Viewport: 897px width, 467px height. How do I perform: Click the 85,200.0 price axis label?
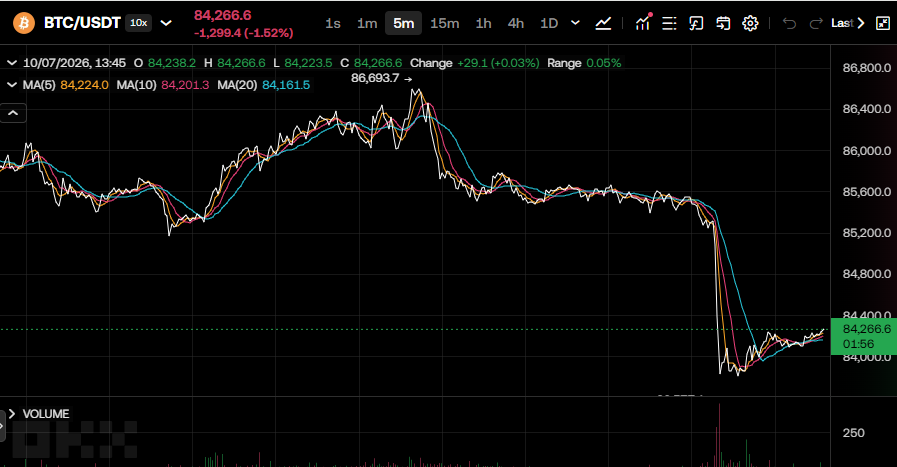tap(866, 232)
